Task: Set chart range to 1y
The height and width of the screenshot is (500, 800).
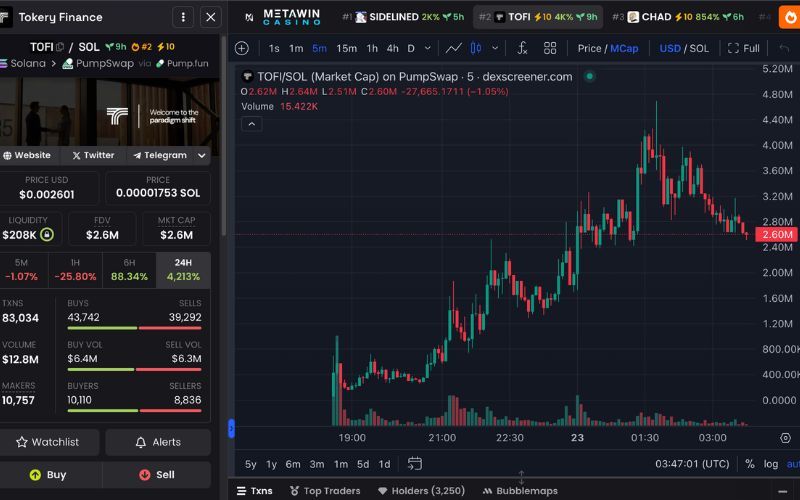Action: pos(271,464)
